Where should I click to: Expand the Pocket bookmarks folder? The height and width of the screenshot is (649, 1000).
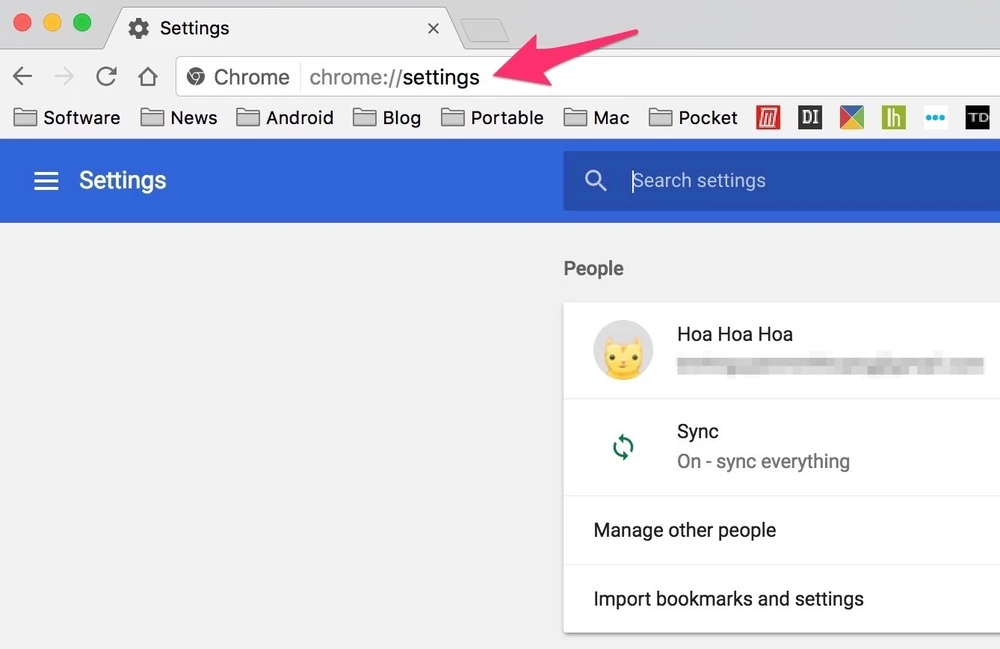click(693, 118)
